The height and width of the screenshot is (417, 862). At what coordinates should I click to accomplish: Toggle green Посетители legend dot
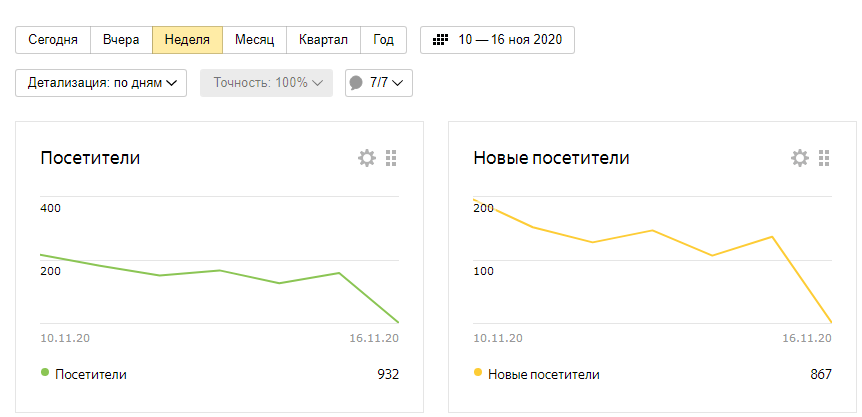click(x=44, y=373)
